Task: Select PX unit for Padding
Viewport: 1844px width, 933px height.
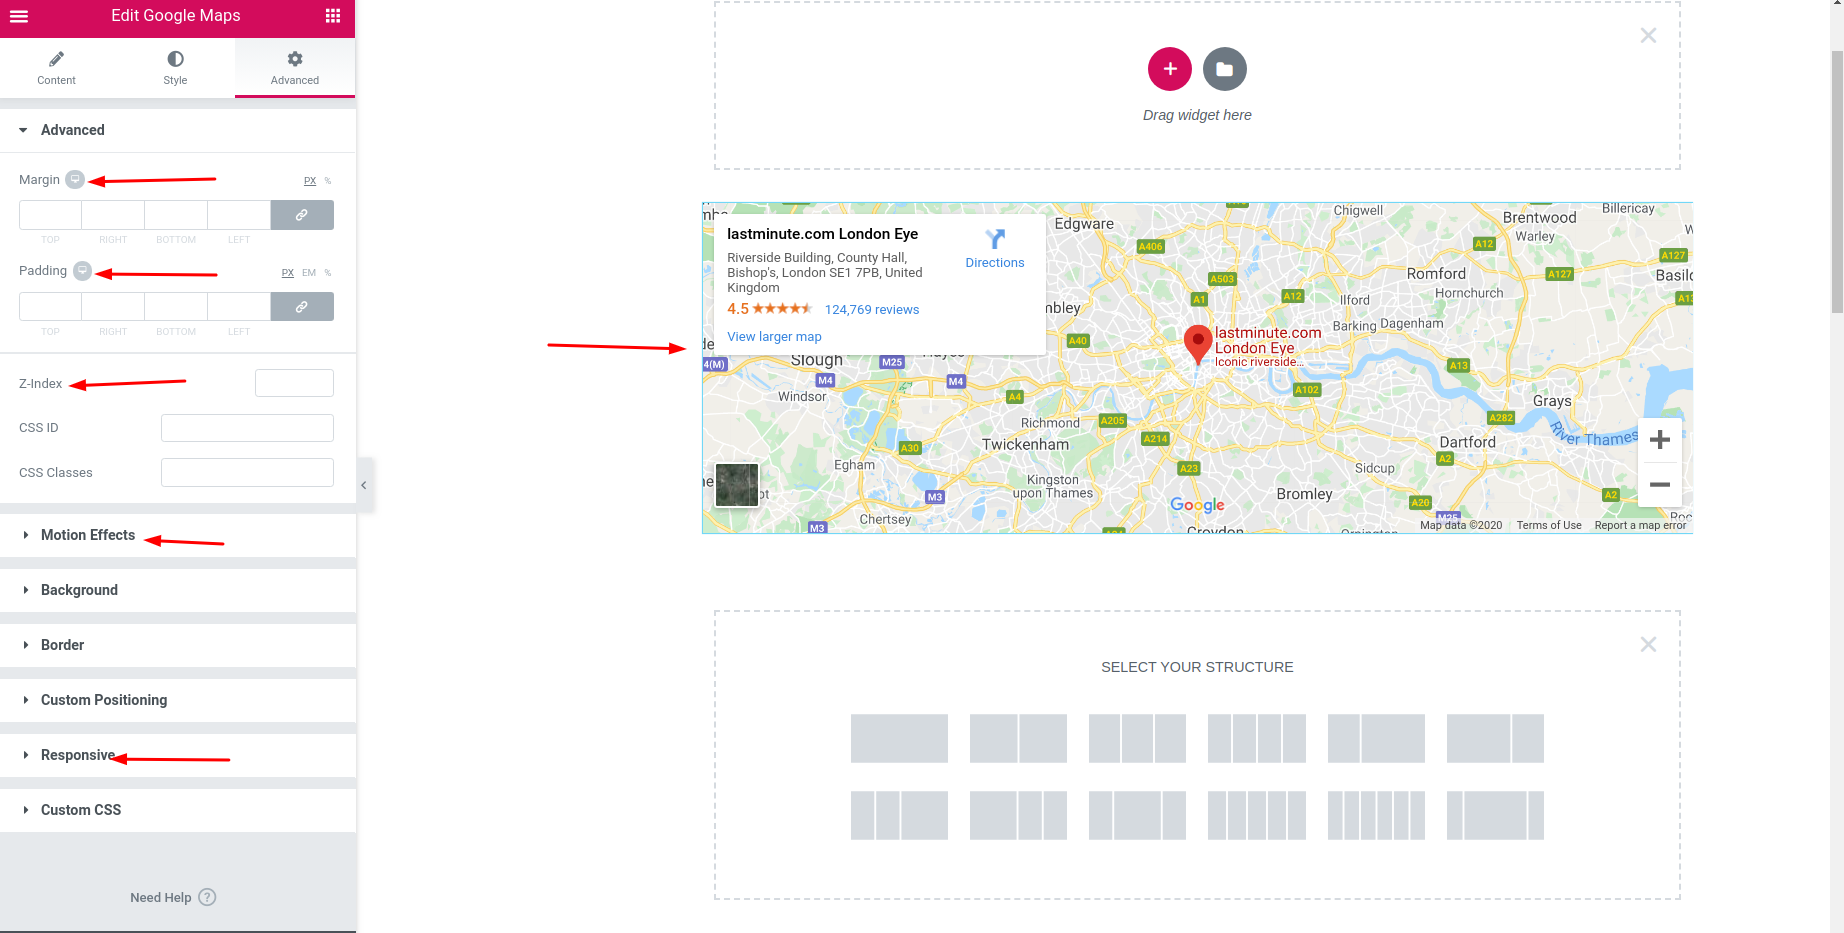Action: pyautogui.click(x=288, y=273)
